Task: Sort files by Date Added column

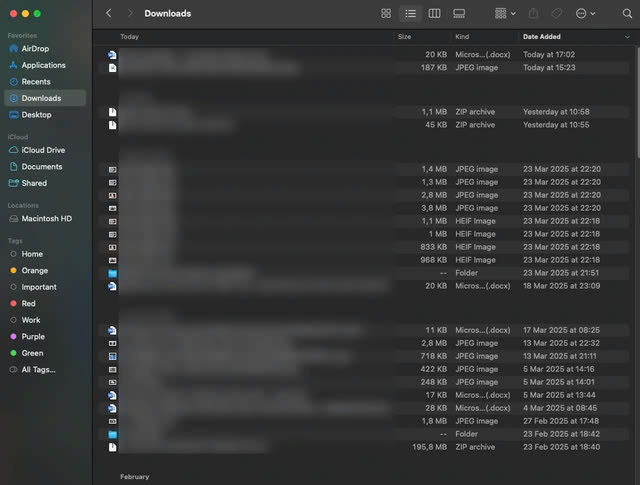Action: point(541,37)
